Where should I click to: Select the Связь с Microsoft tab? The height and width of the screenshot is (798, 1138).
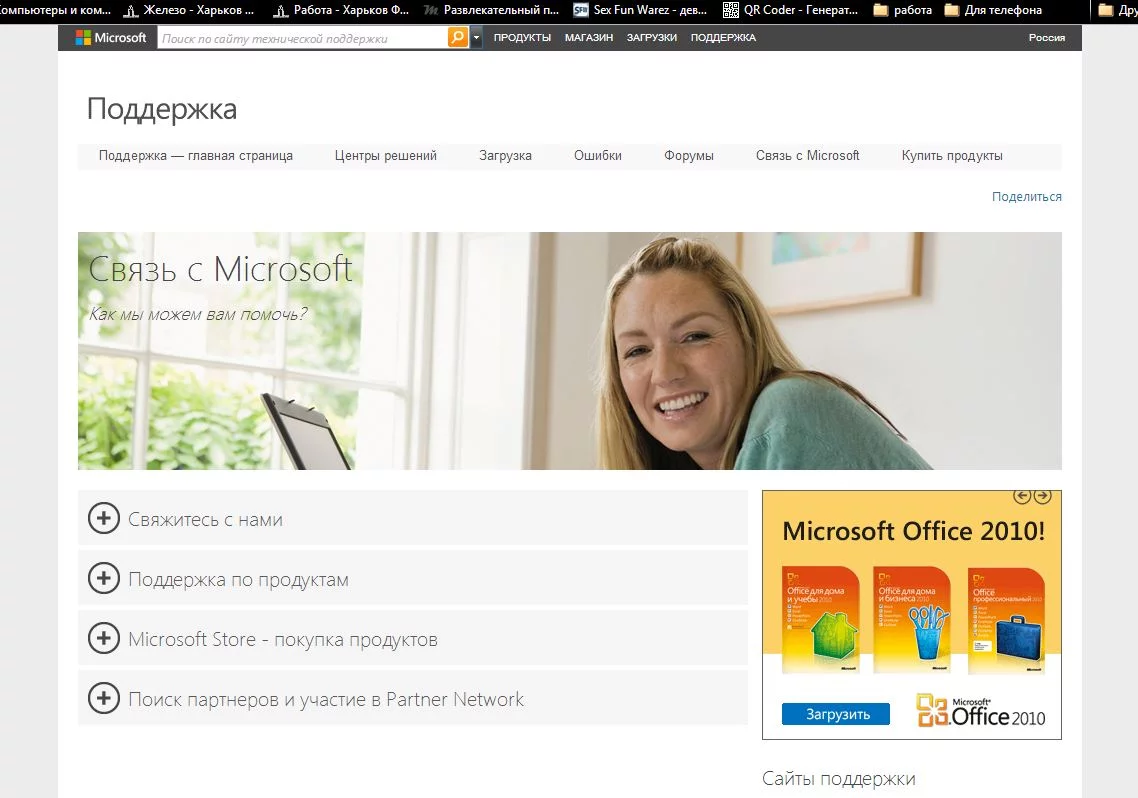point(807,156)
